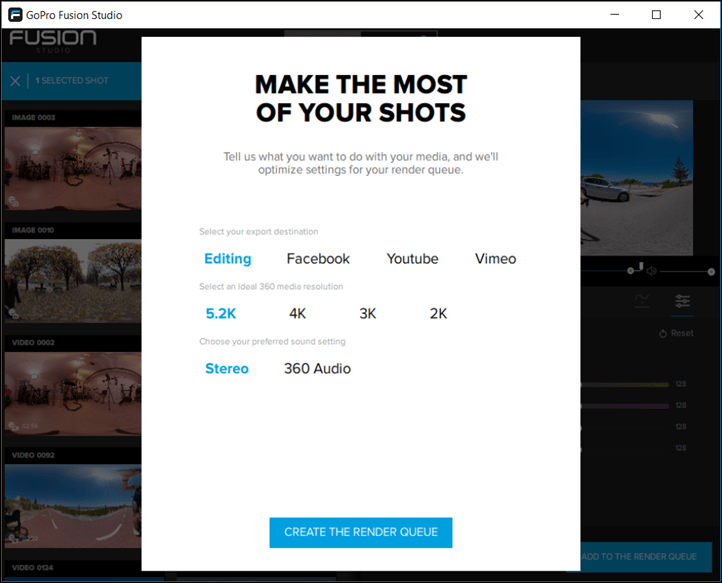Choose 4K media resolution

[297, 314]
